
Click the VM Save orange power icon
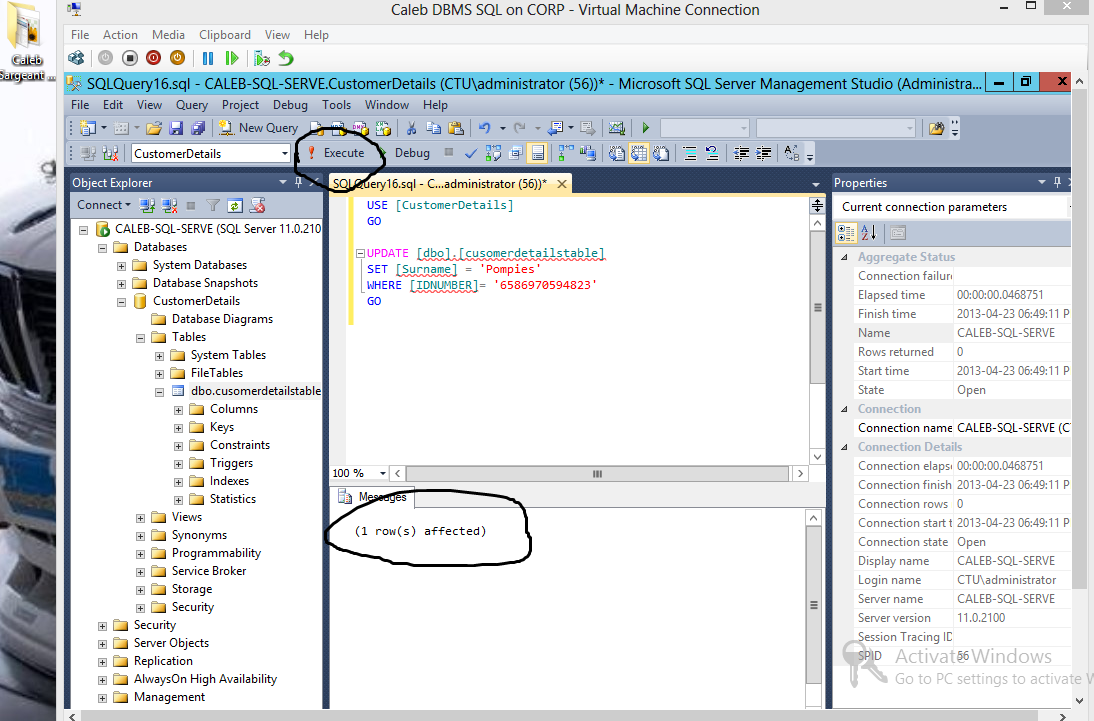click(177, 58)
